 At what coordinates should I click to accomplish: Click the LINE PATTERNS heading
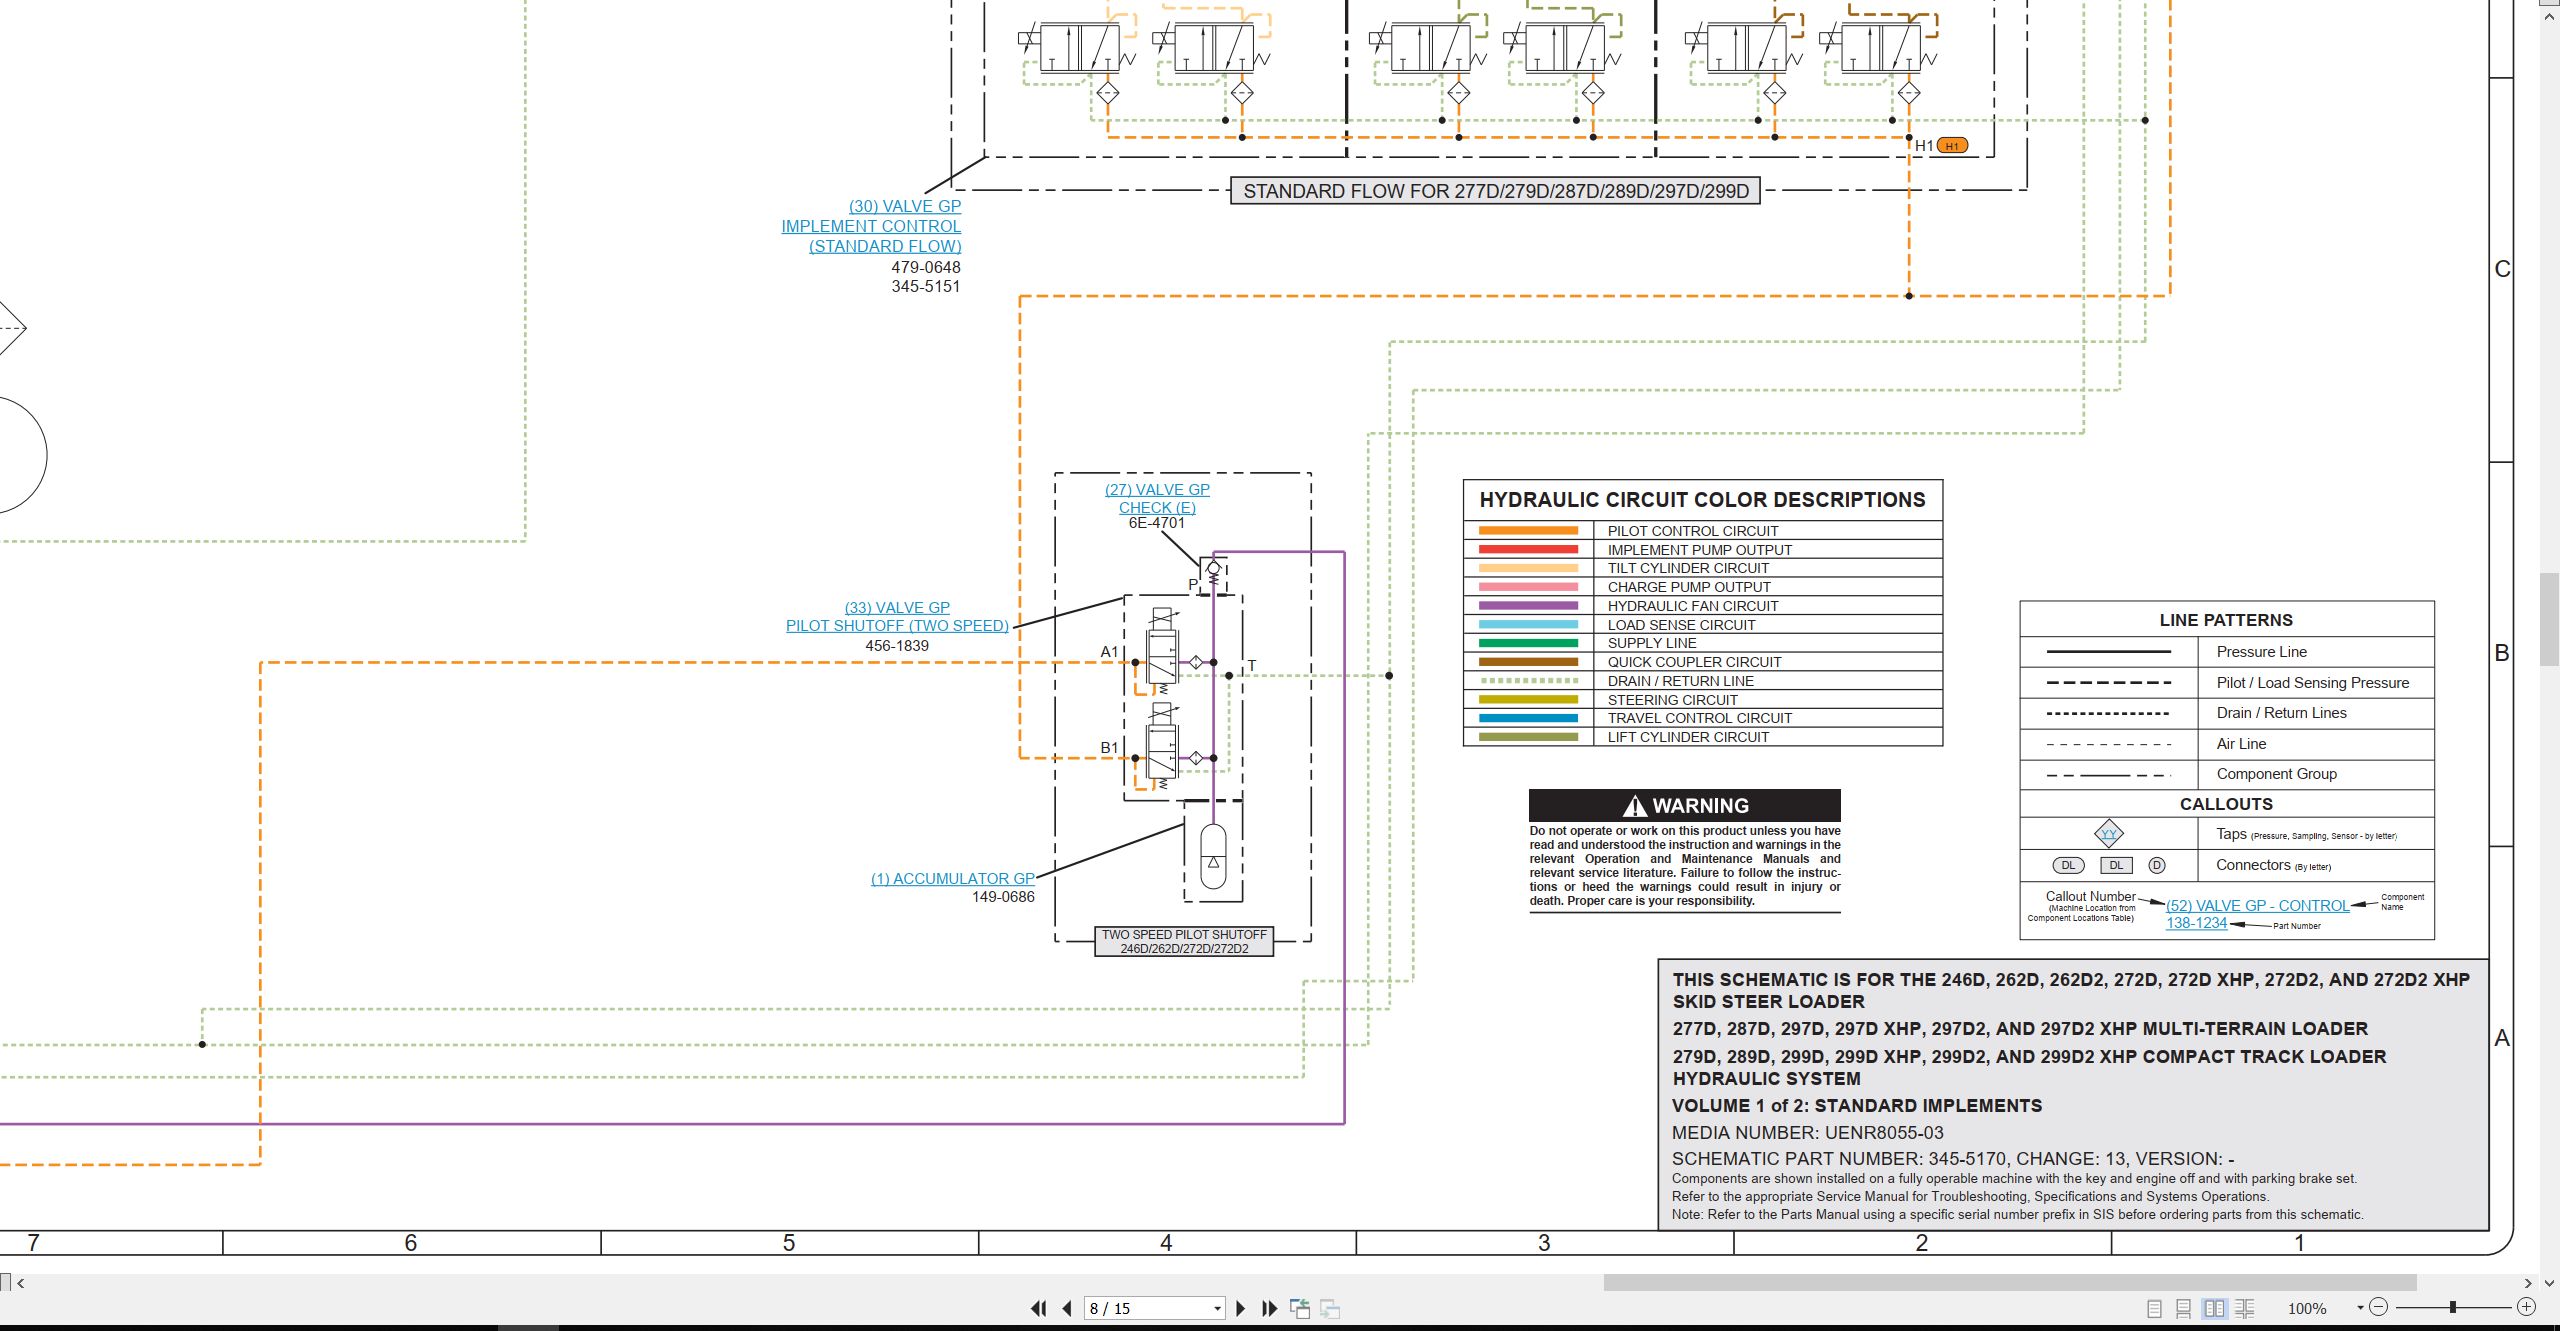pyautogui.click(x=2226, y=620)
